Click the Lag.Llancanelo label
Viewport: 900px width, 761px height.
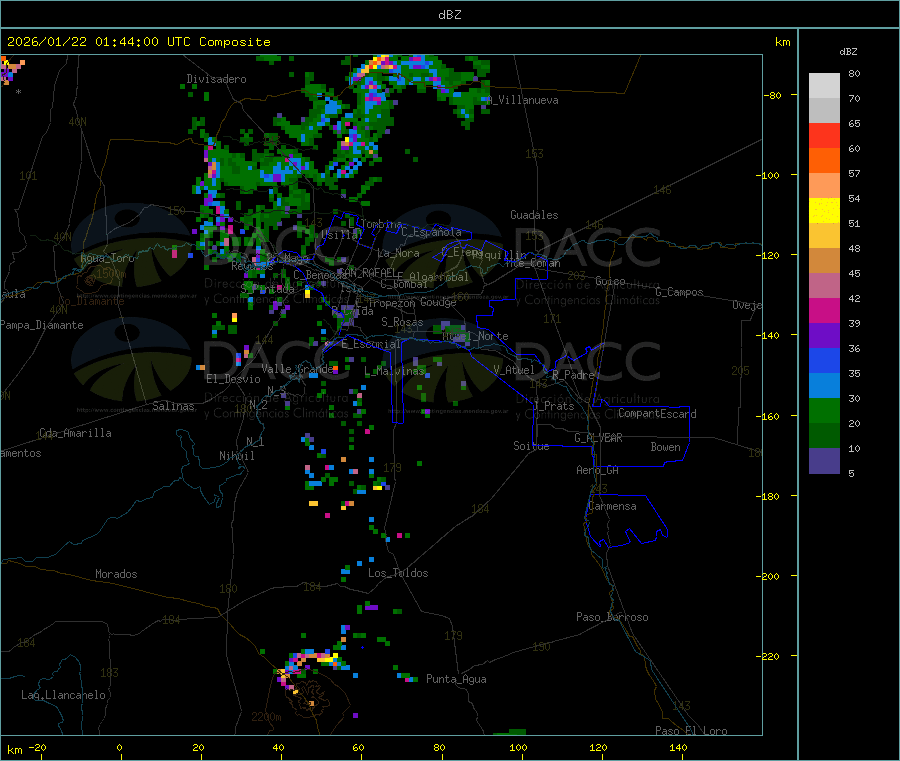(63, 696)
